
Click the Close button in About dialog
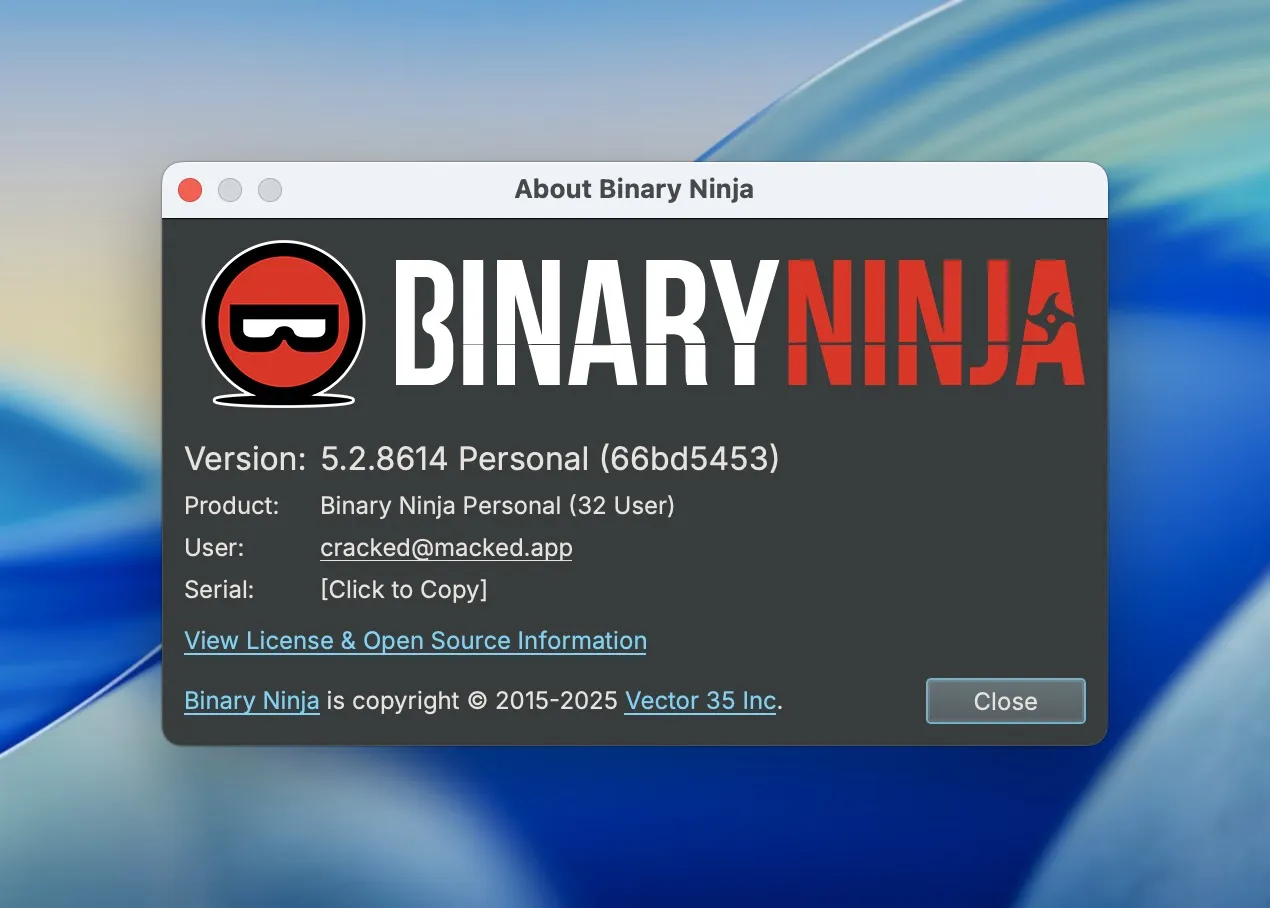[x=1005, y=701]
